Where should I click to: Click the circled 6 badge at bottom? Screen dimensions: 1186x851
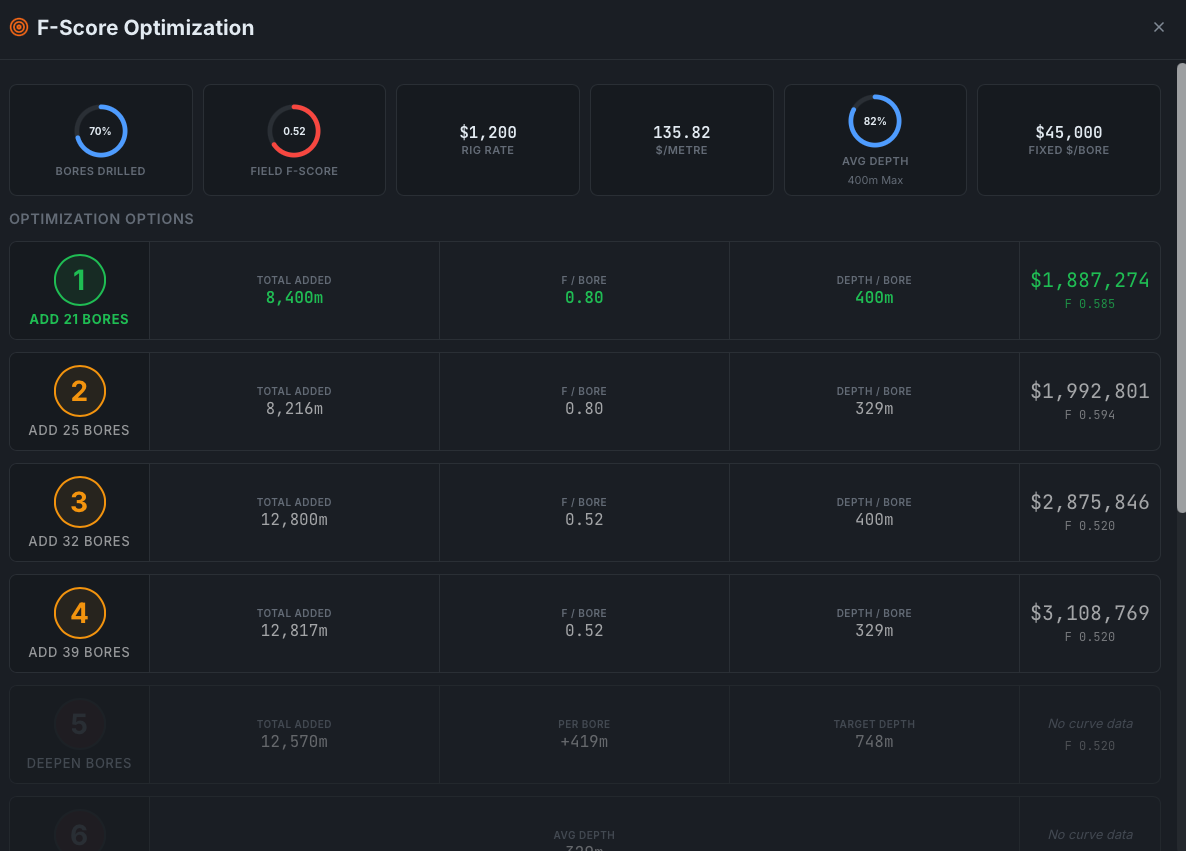(79, 835)
